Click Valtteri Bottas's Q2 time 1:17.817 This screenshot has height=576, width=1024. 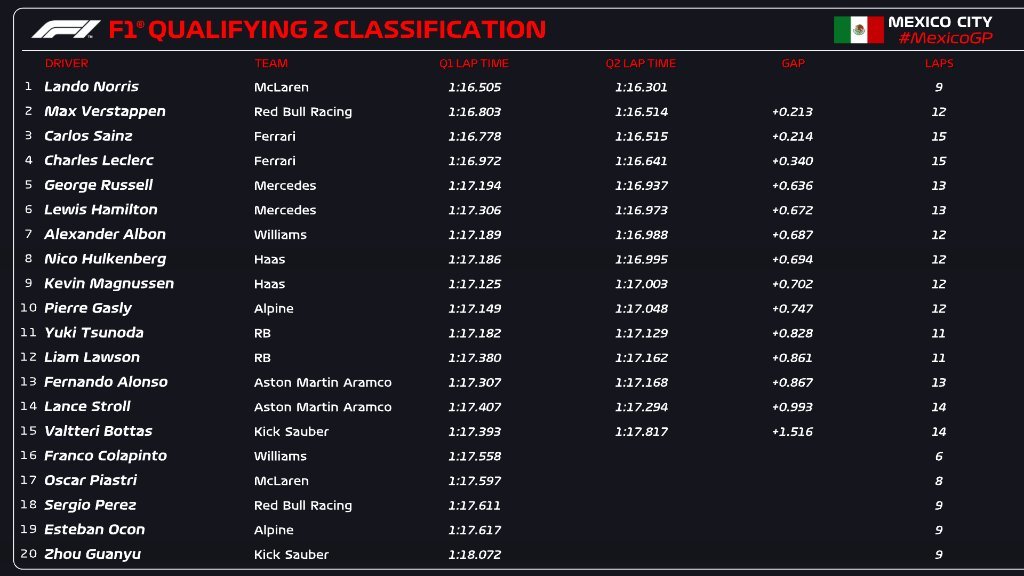641,431
